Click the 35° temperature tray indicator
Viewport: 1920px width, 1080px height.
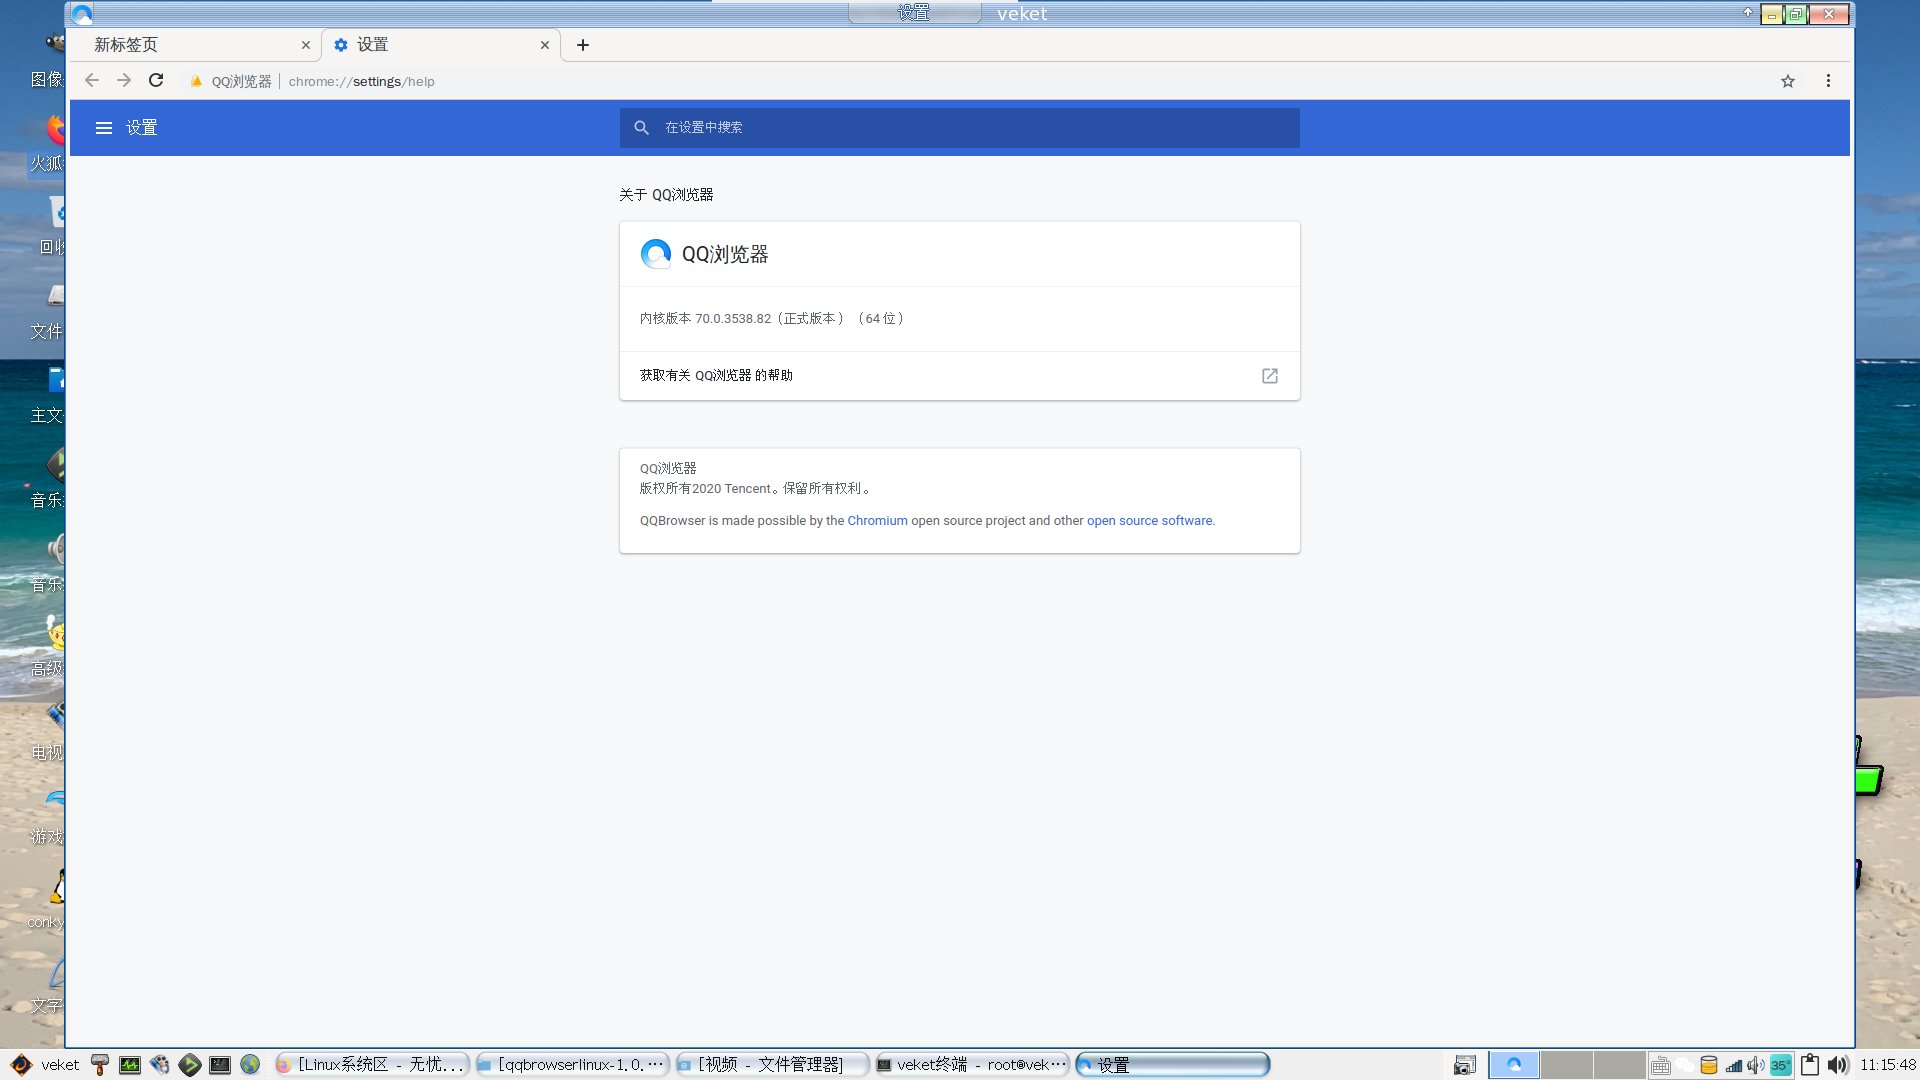(x=1781, y=1065)
